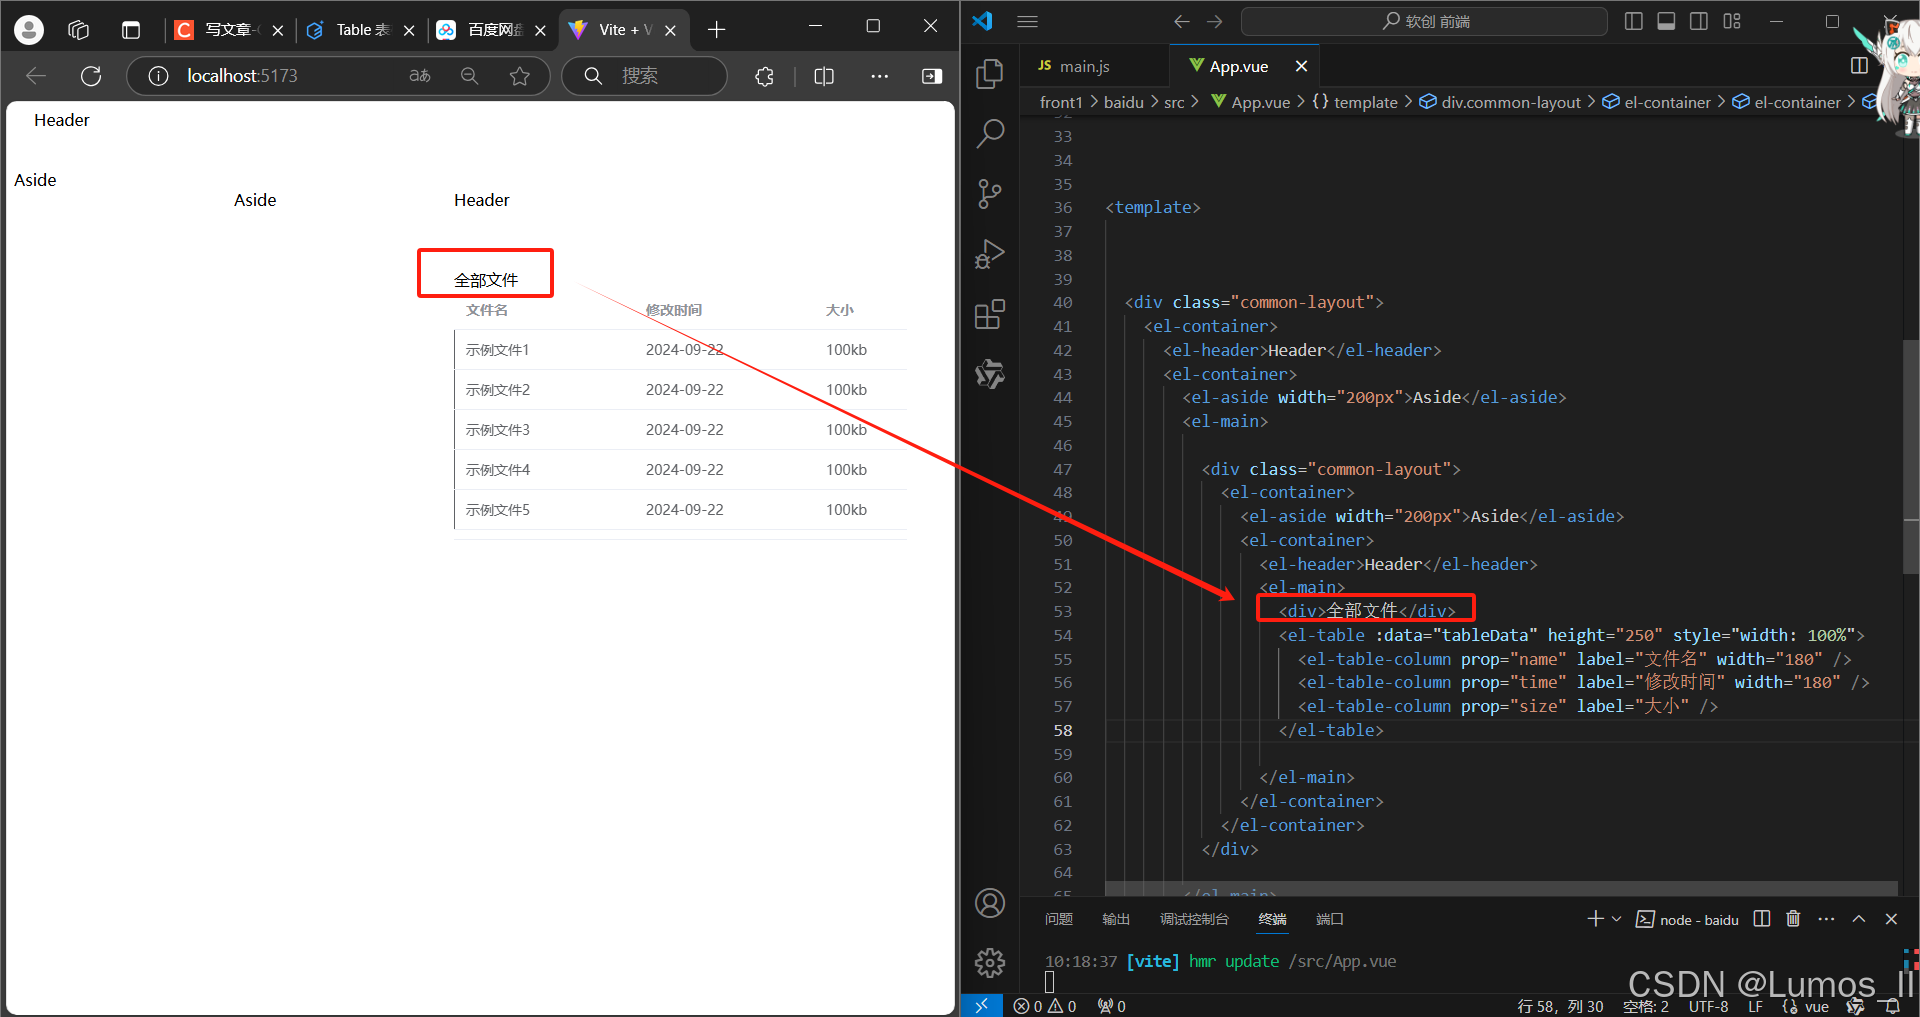Kill the terminal with trash icon

pyautogui.click(x=1794, y=919)
